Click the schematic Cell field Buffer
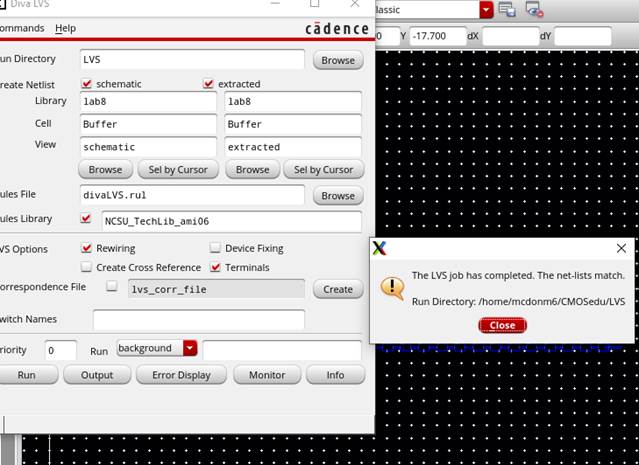The image size is (639, 465). click(x=148, y=124)
